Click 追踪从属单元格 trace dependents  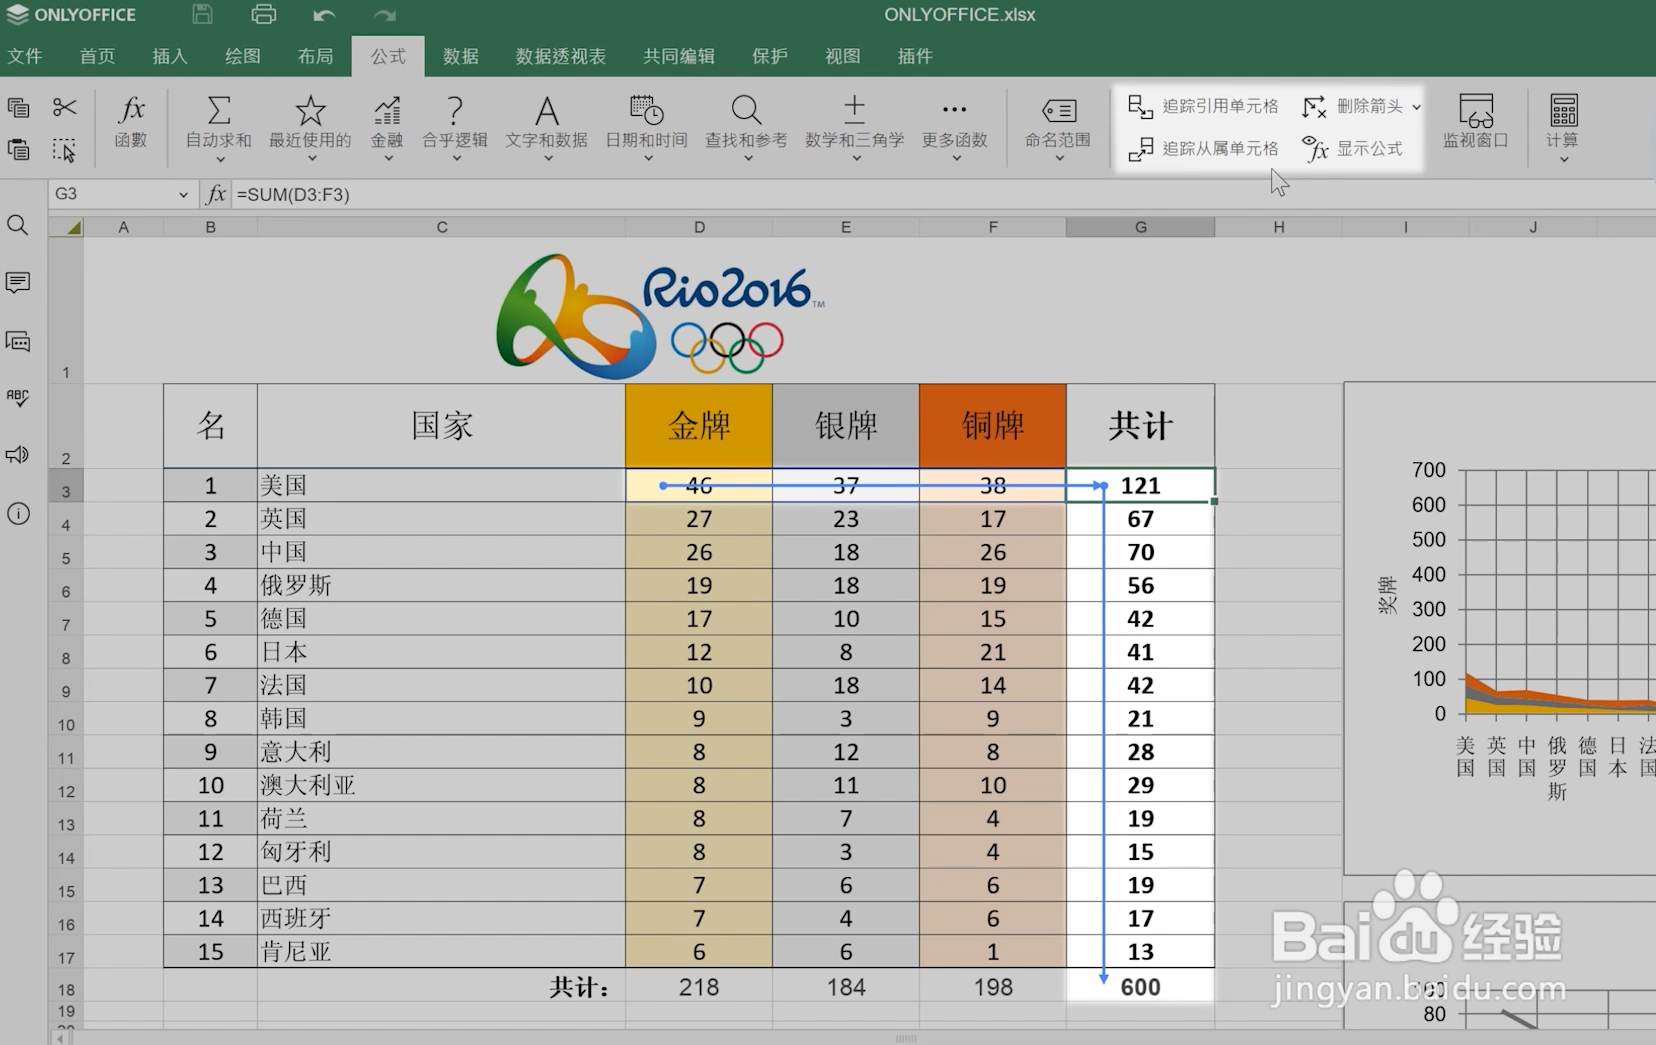[x=1203, y=148]
